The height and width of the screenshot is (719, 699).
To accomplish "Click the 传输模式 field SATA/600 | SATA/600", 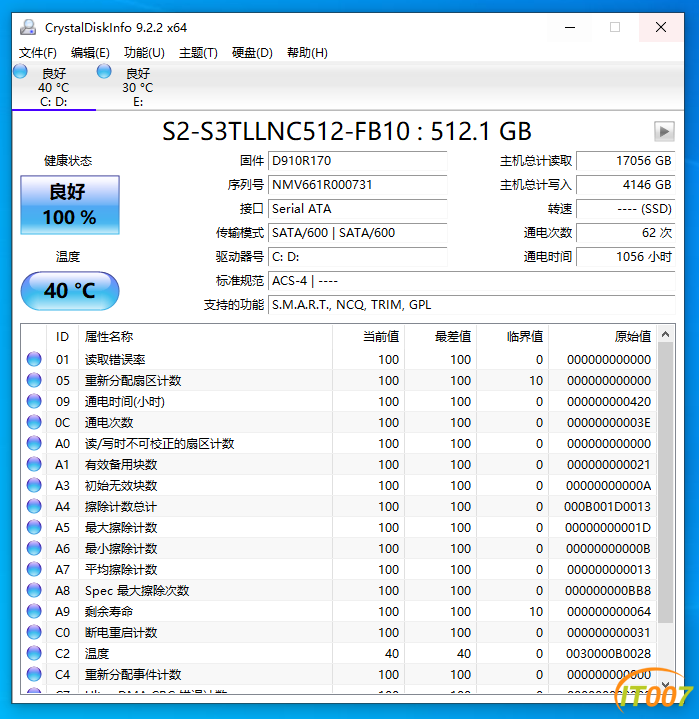I will pyautogui.click(x=357, y=232).
